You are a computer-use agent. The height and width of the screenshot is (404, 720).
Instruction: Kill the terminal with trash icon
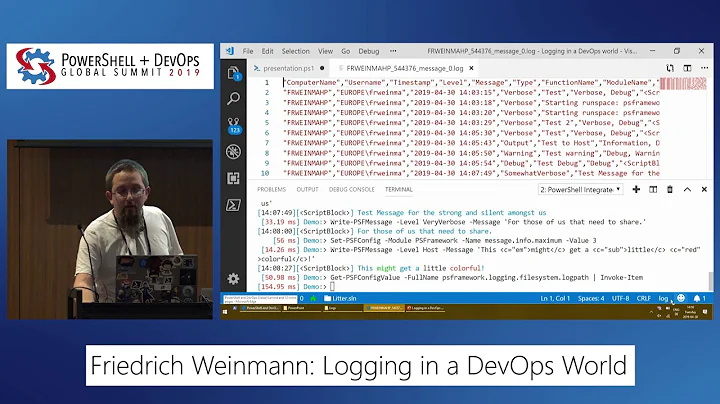pos(670,189)
